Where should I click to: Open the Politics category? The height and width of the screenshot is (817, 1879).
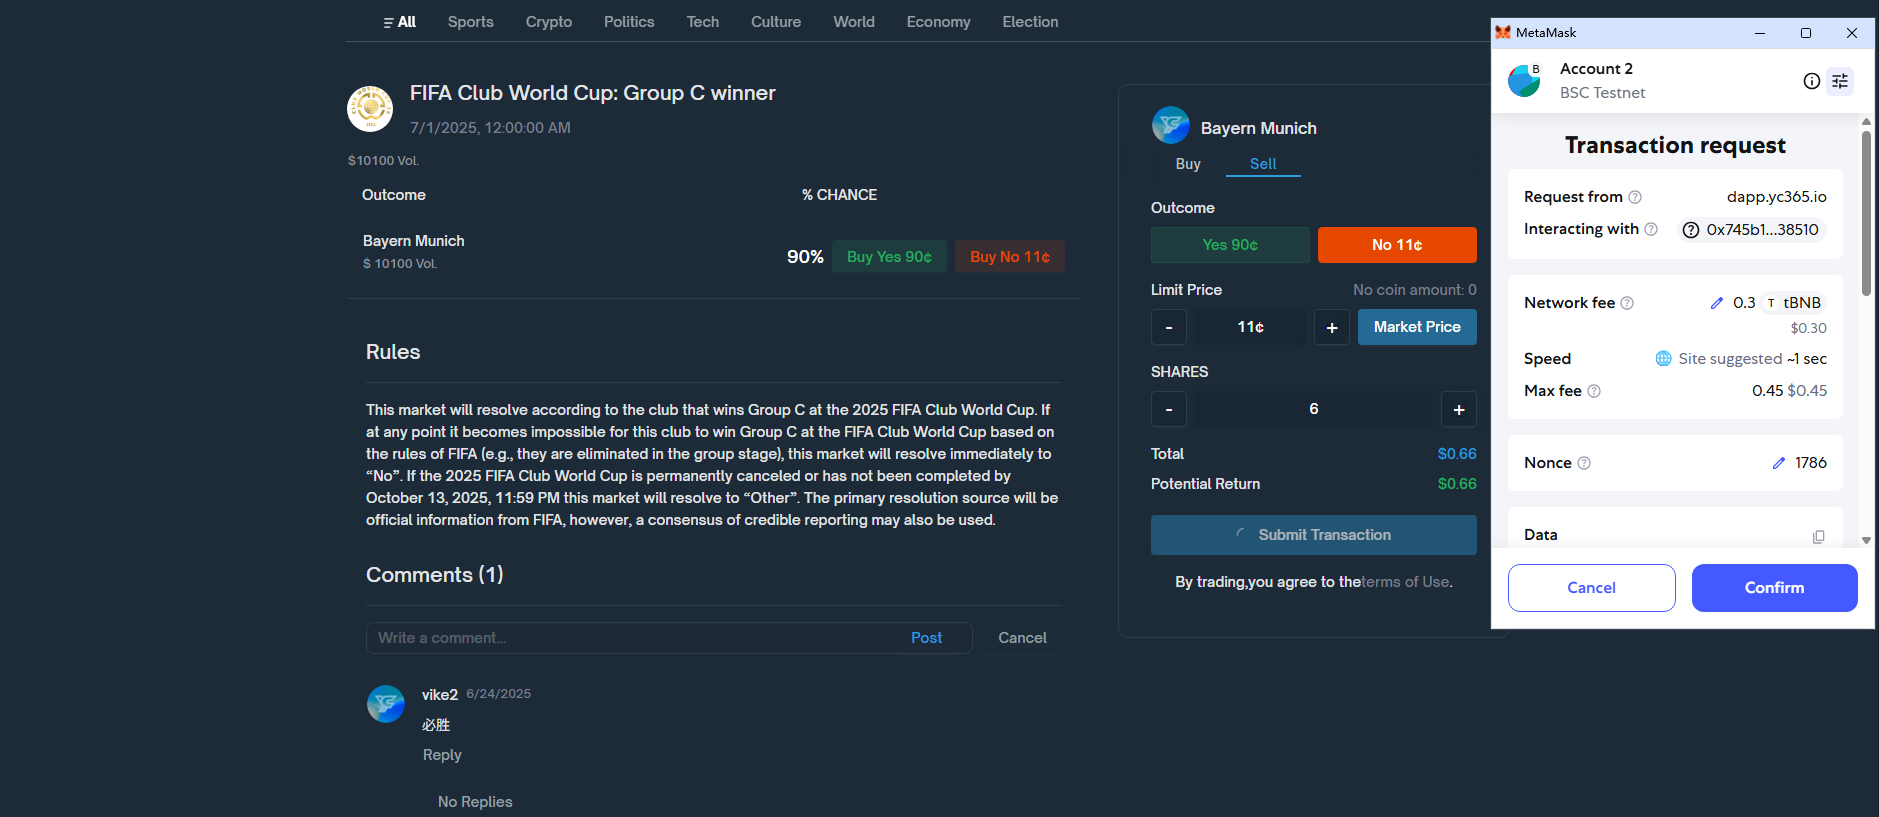click(629, 22)
